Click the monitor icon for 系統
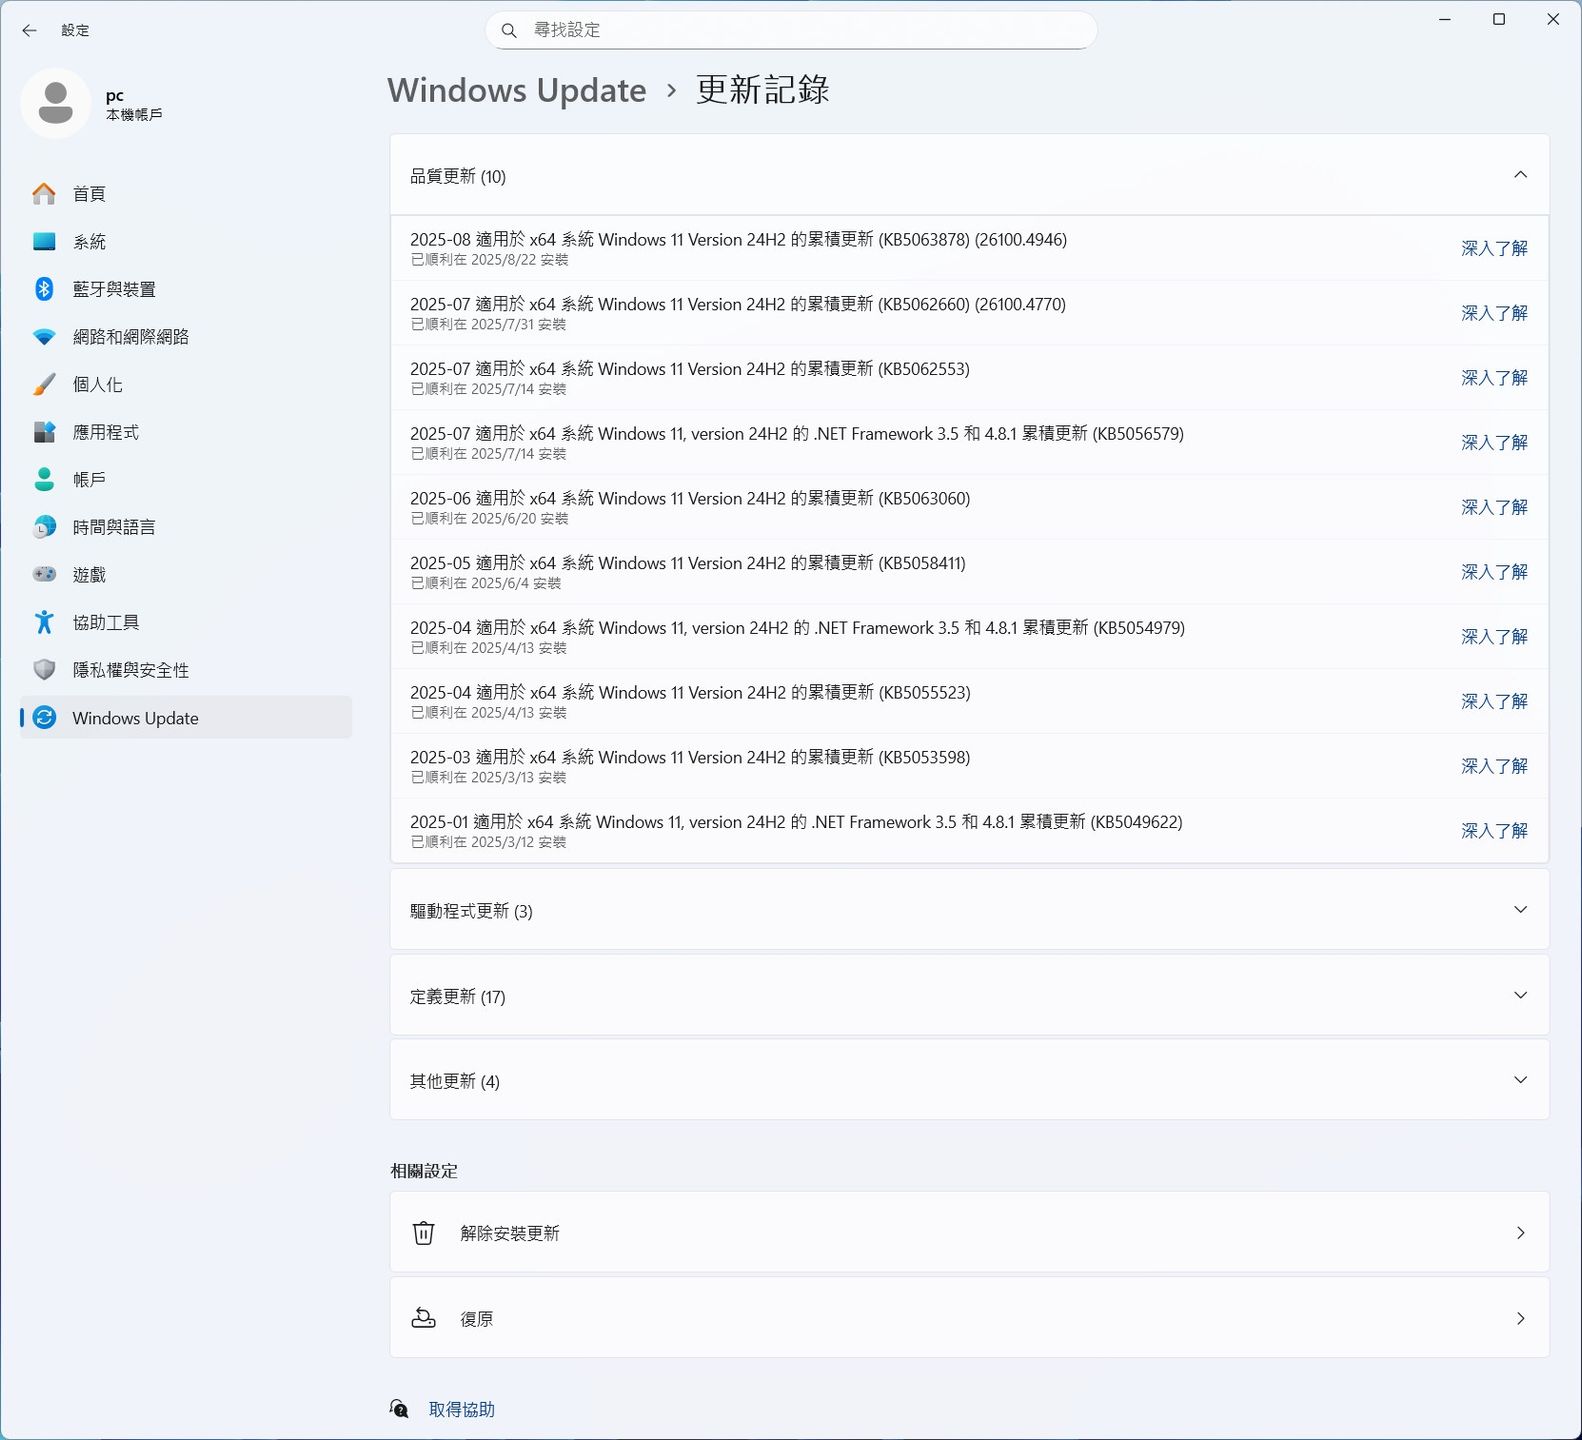 tap(44, 241)
